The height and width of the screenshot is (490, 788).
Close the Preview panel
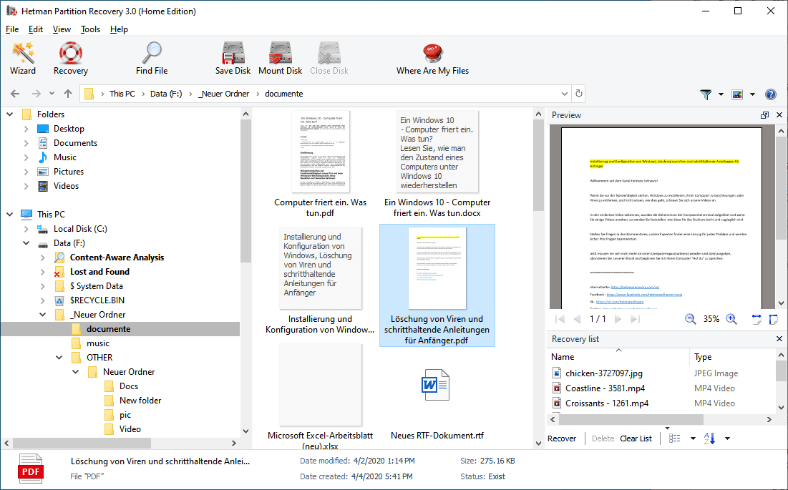[x=779, y=115]
